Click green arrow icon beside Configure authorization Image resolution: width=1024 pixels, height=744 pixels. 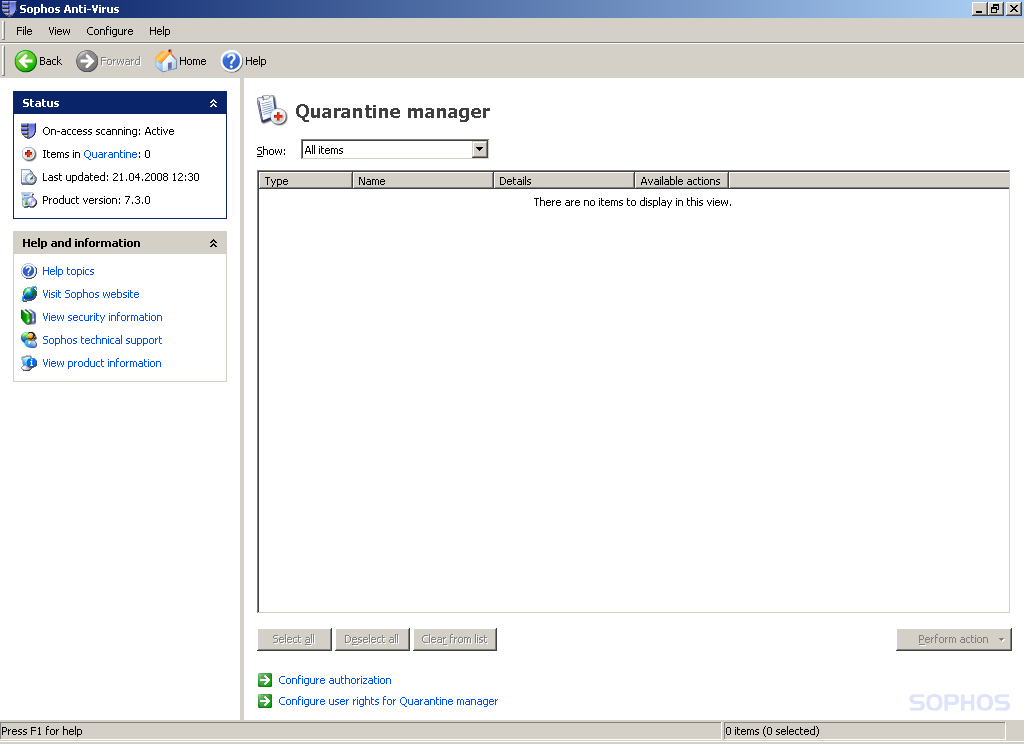click(264, 680)
